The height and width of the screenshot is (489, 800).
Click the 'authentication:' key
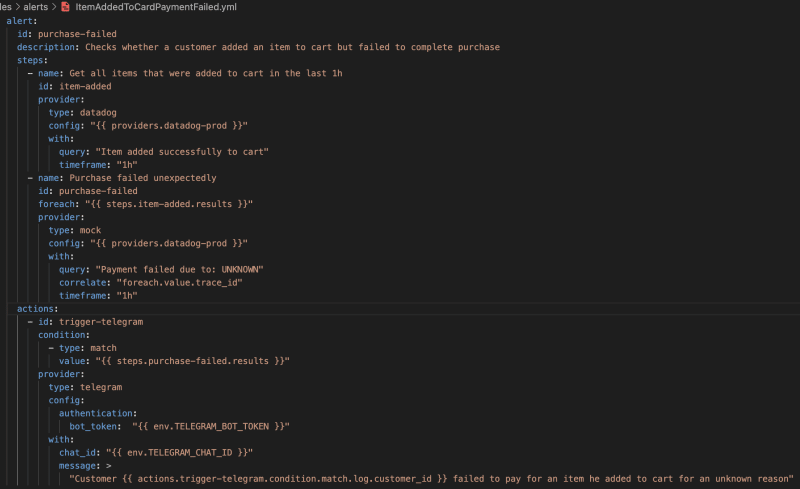pyautogui.click(x=97, y=413)
